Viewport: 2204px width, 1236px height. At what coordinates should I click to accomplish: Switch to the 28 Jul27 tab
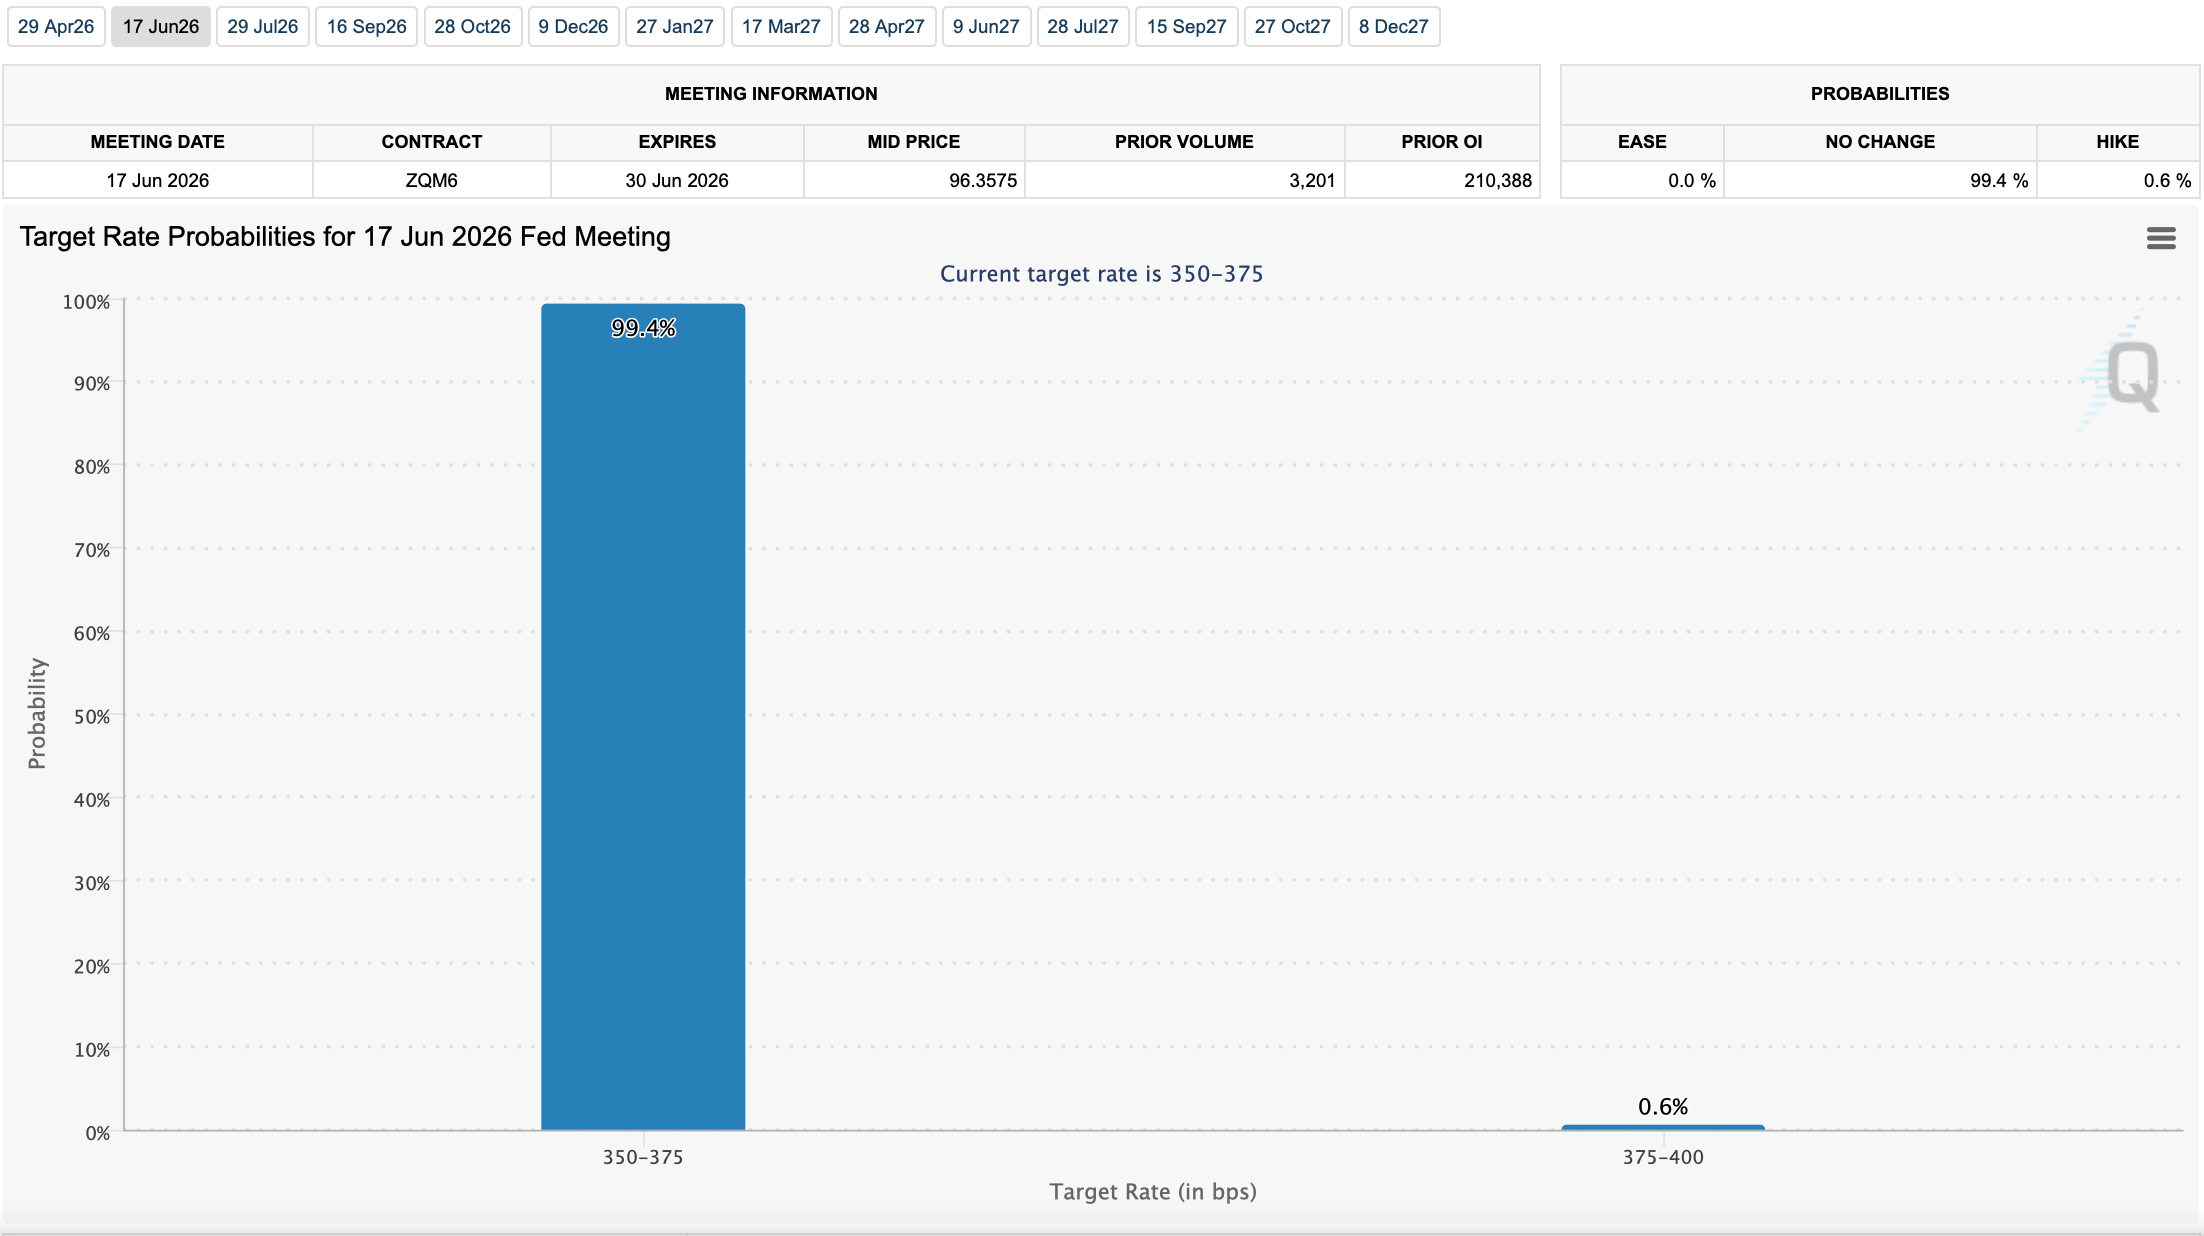tap(1082, 27)
